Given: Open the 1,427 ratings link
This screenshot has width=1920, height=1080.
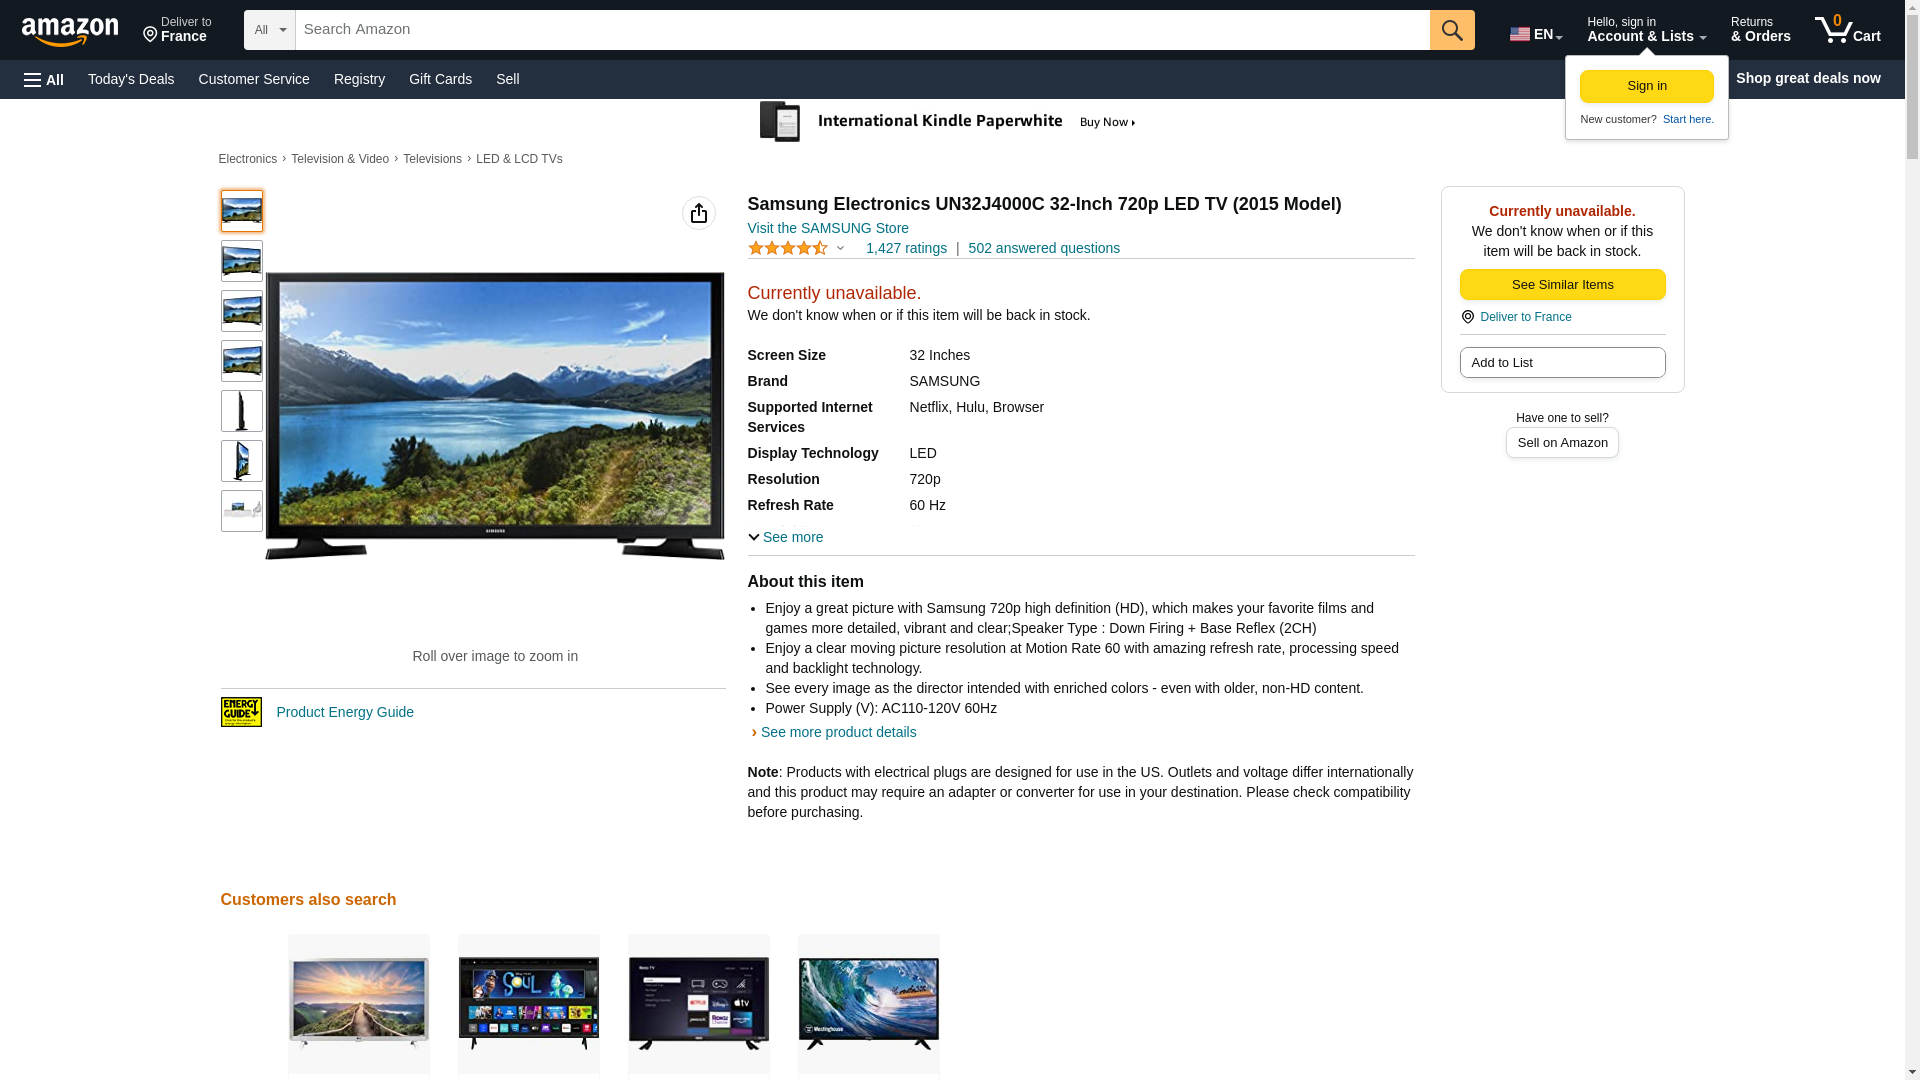Looking at the screenshot, I should coord(906,248).
